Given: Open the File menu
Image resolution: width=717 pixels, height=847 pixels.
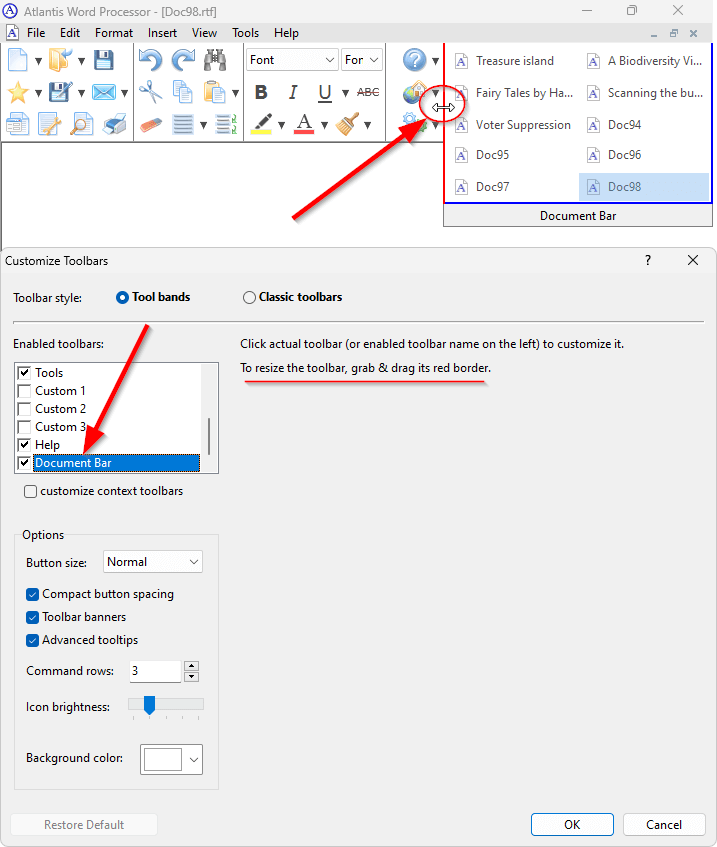Looking at the screenshot, I should coord(36,33).
